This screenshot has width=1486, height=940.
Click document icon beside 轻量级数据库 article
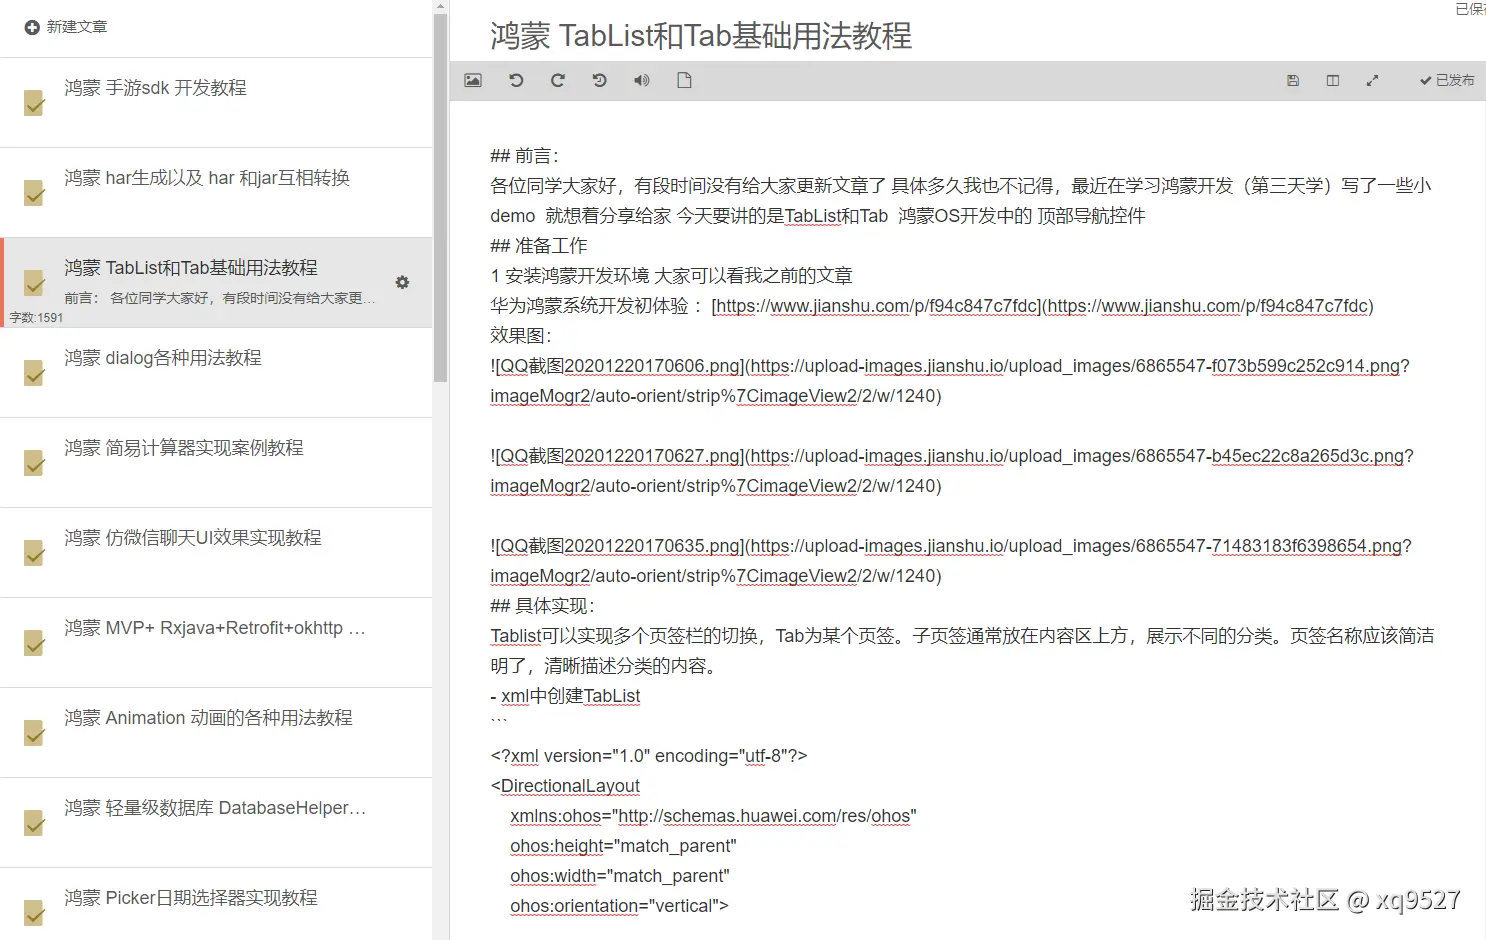coord(34,823)
